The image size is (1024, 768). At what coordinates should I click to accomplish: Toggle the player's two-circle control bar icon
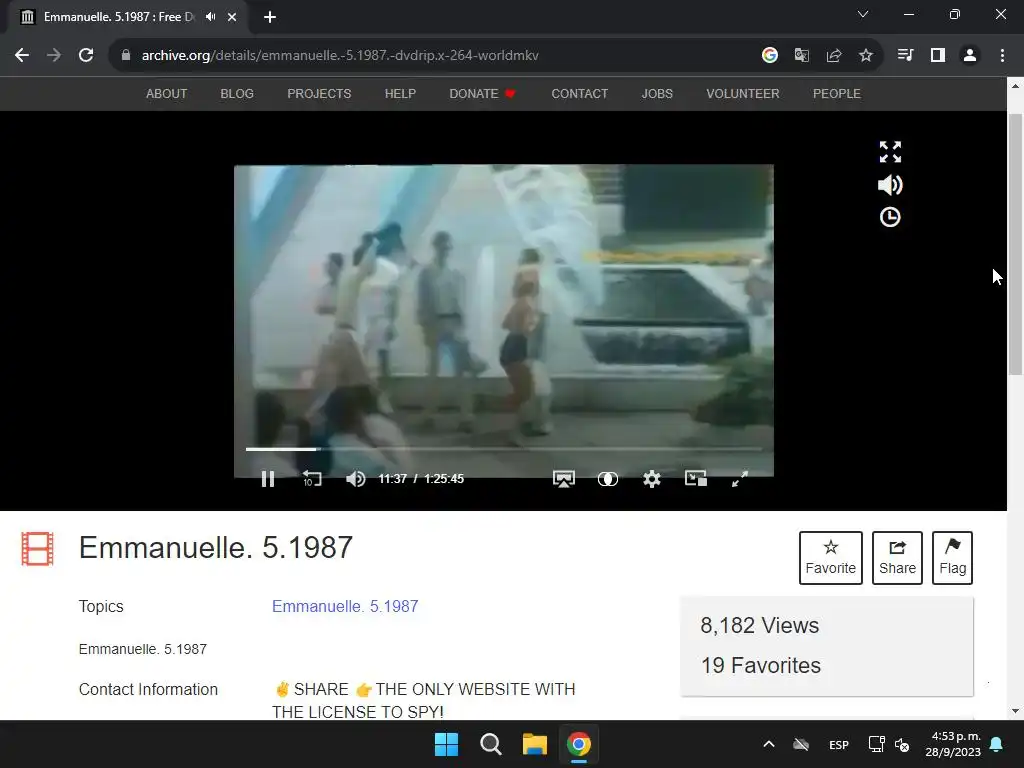(607, 479)
